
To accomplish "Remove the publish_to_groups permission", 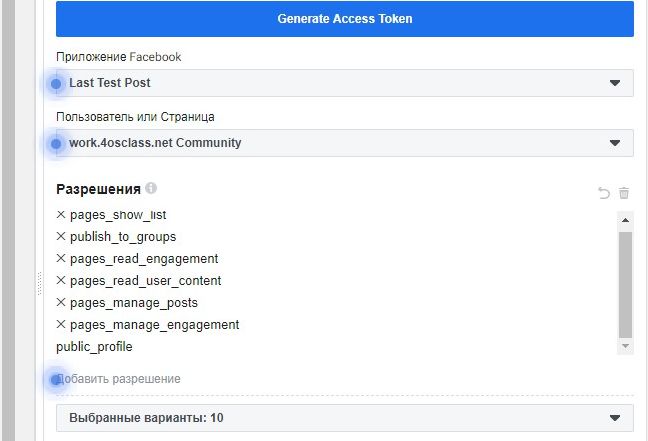I will tap(61, 236).
